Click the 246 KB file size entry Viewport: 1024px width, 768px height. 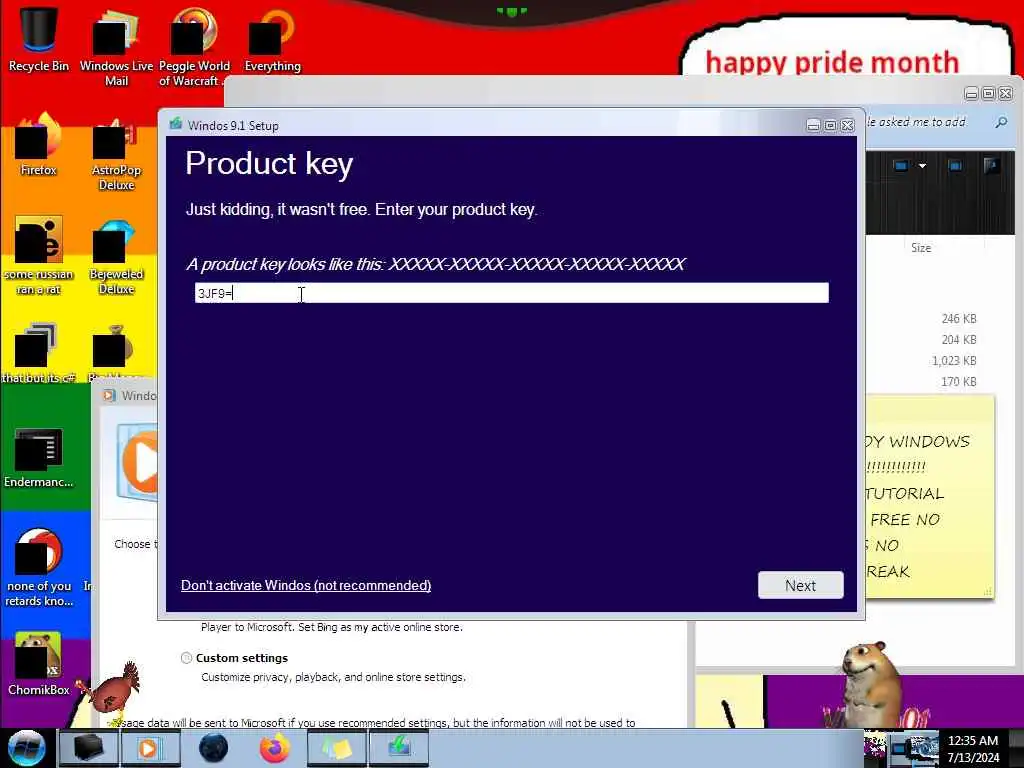coord(959,319)
